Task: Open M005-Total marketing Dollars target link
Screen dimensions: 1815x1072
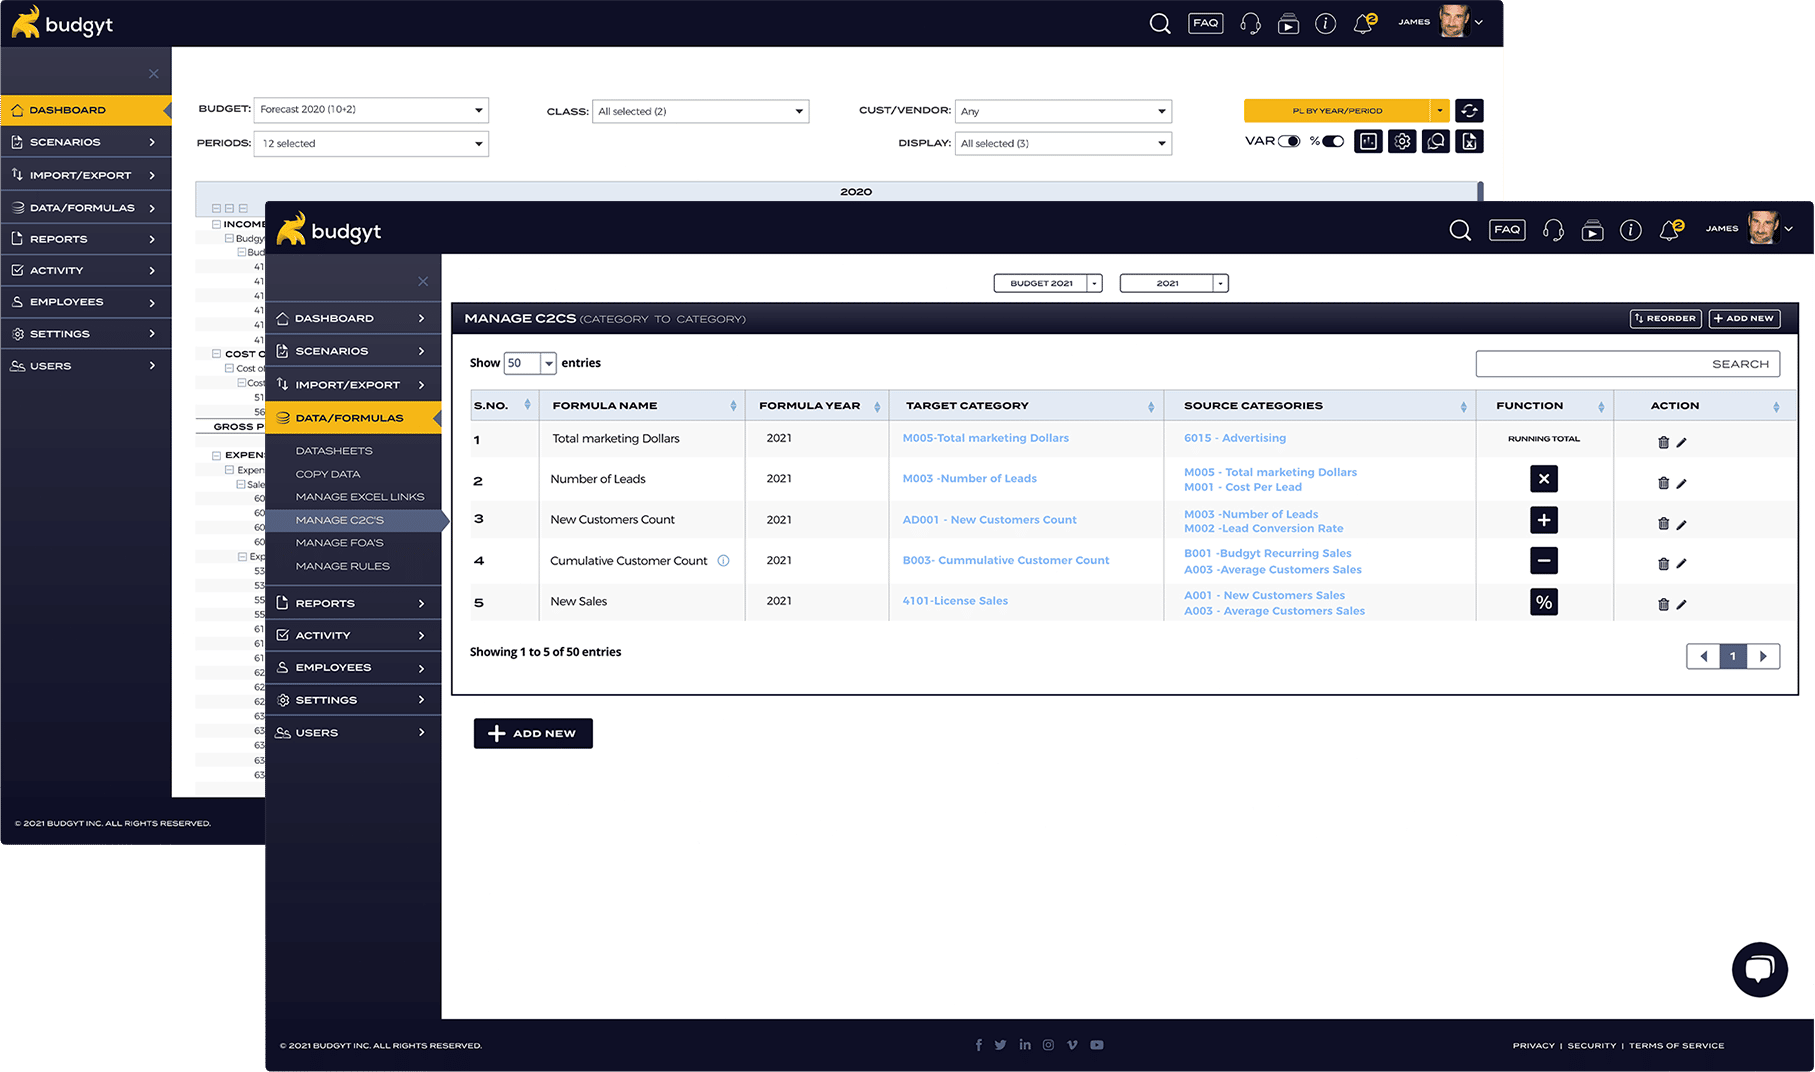Action: [985, 438]
